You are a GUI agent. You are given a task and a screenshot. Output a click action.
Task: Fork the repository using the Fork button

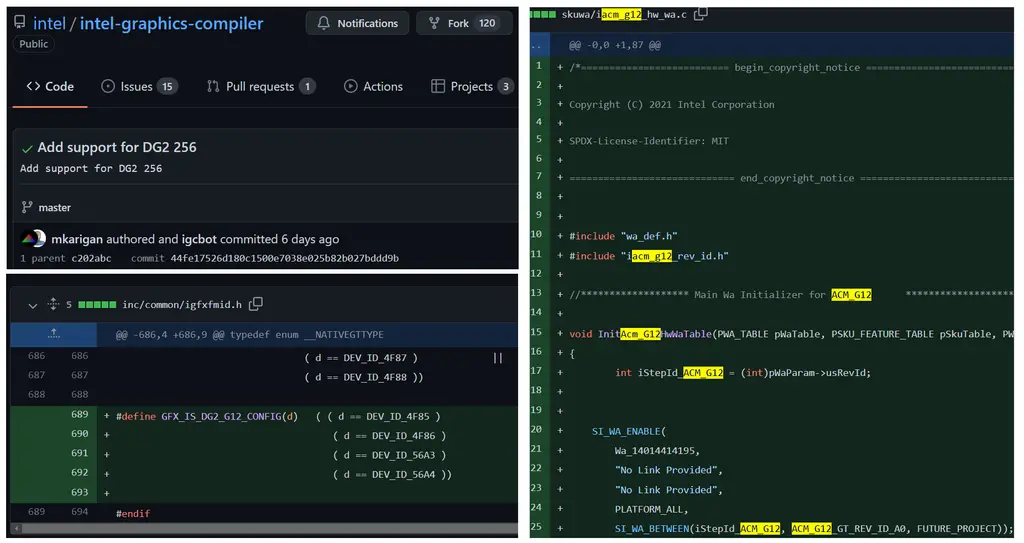(x=447, y=23)
